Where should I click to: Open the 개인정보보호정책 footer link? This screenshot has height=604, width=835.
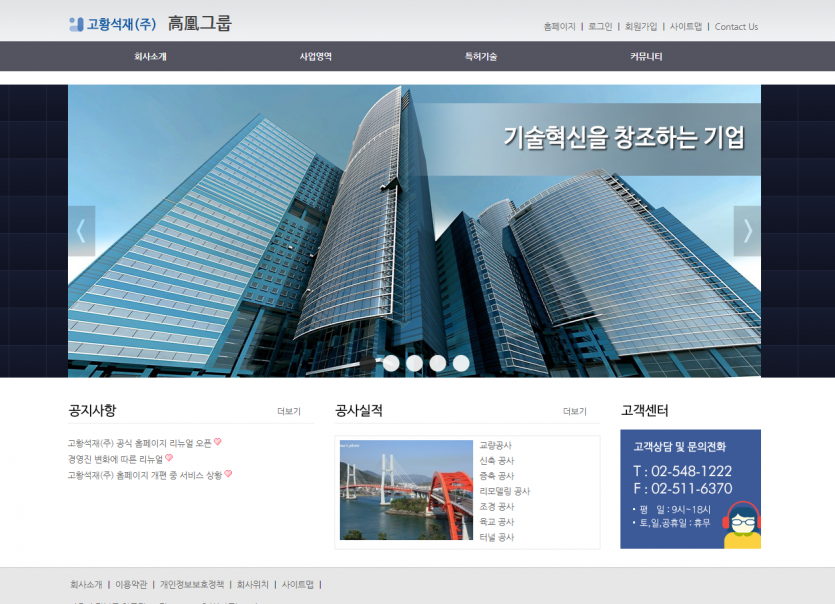point(192,584)
